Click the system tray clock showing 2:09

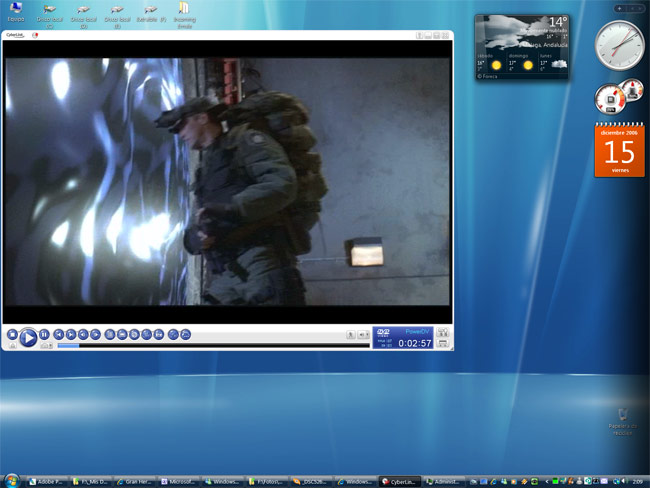click(638, 481)
